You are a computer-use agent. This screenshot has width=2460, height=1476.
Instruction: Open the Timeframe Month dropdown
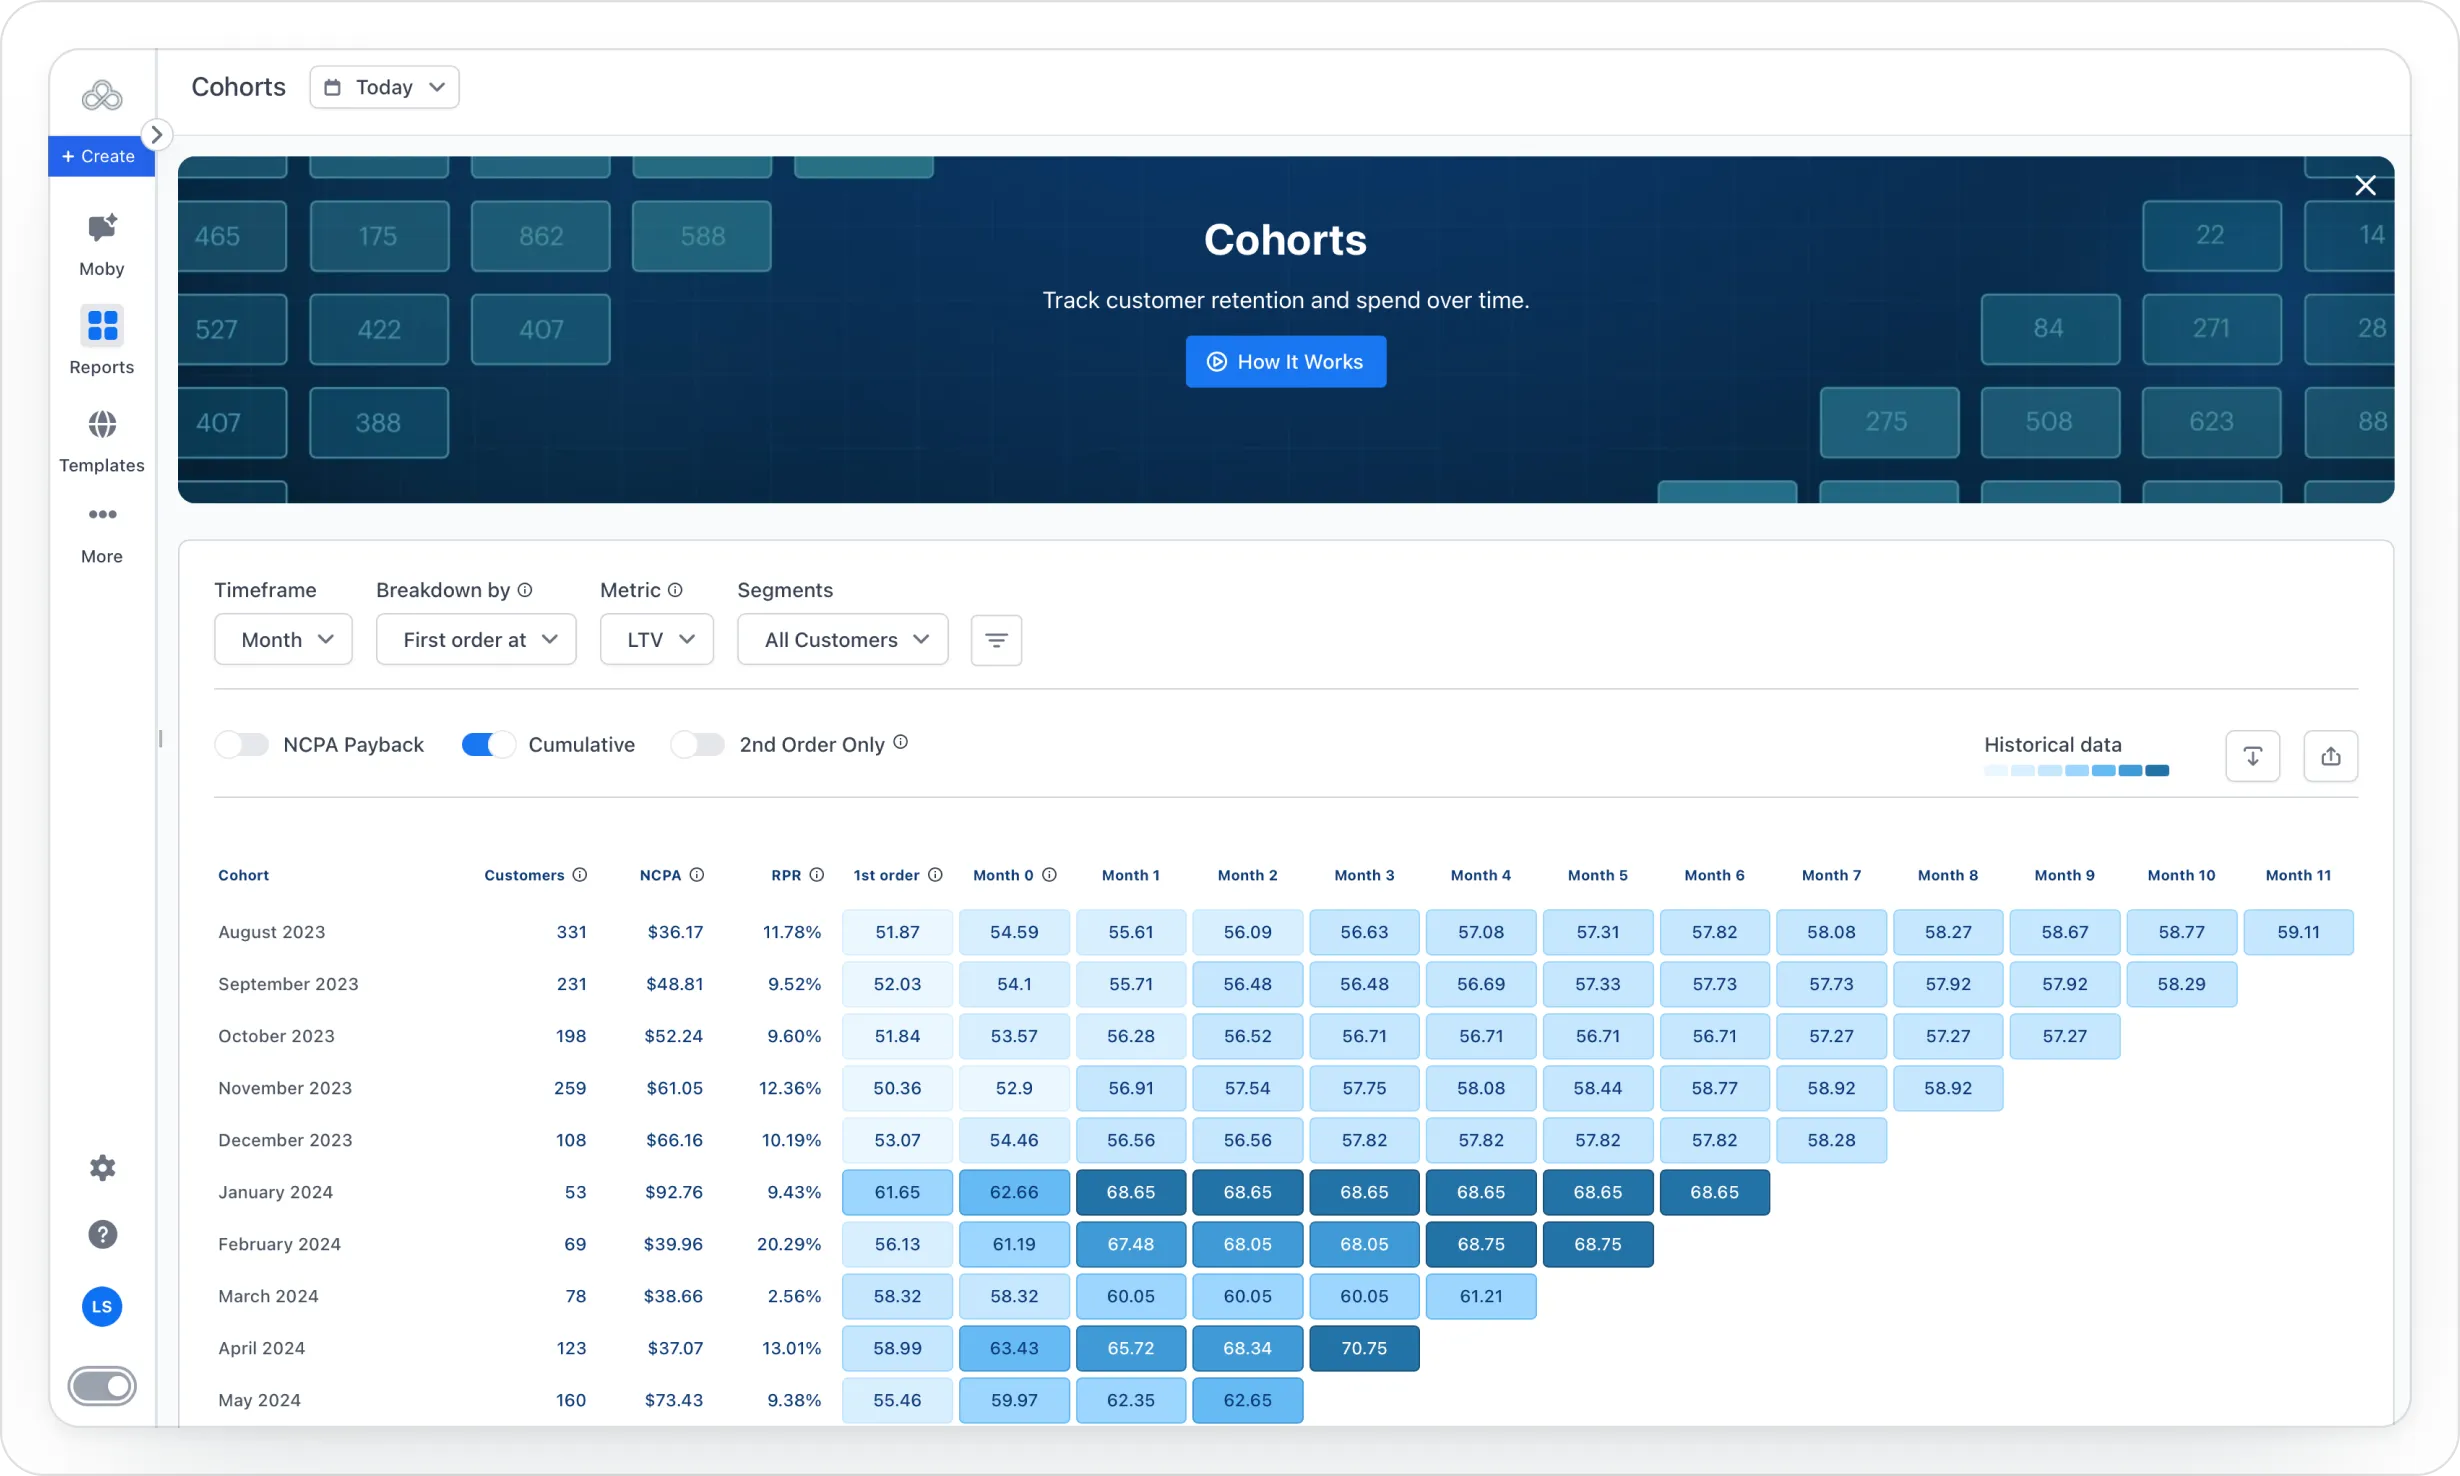[283, 640]
